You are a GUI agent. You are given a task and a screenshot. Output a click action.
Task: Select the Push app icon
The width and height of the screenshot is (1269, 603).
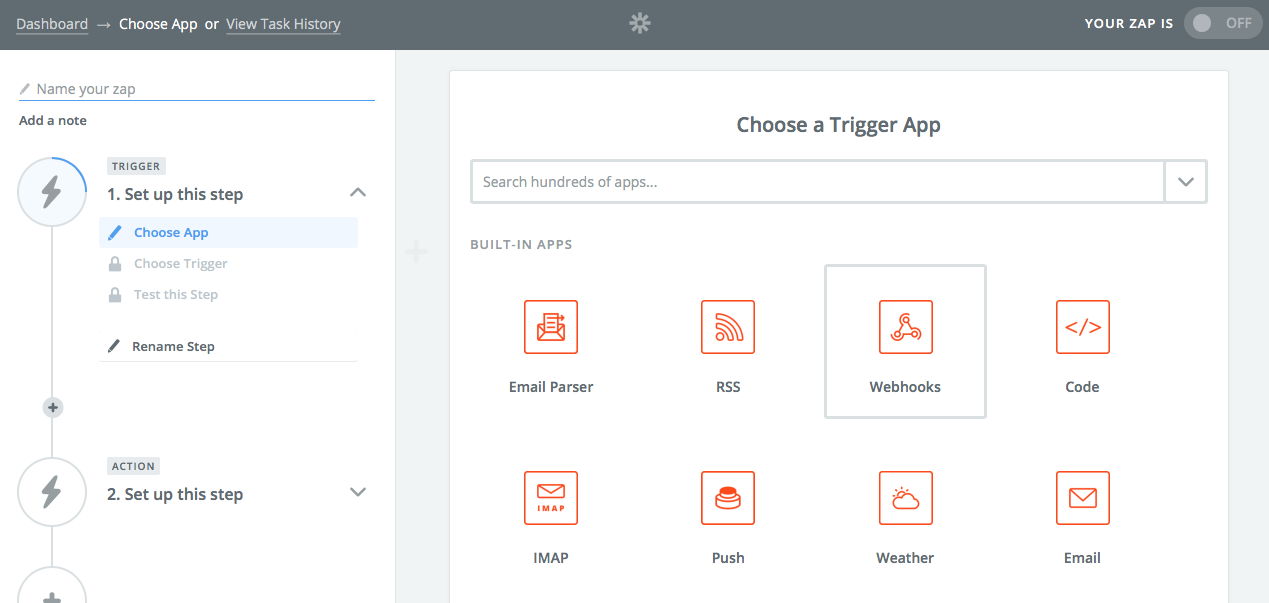(x=728, y=498)
